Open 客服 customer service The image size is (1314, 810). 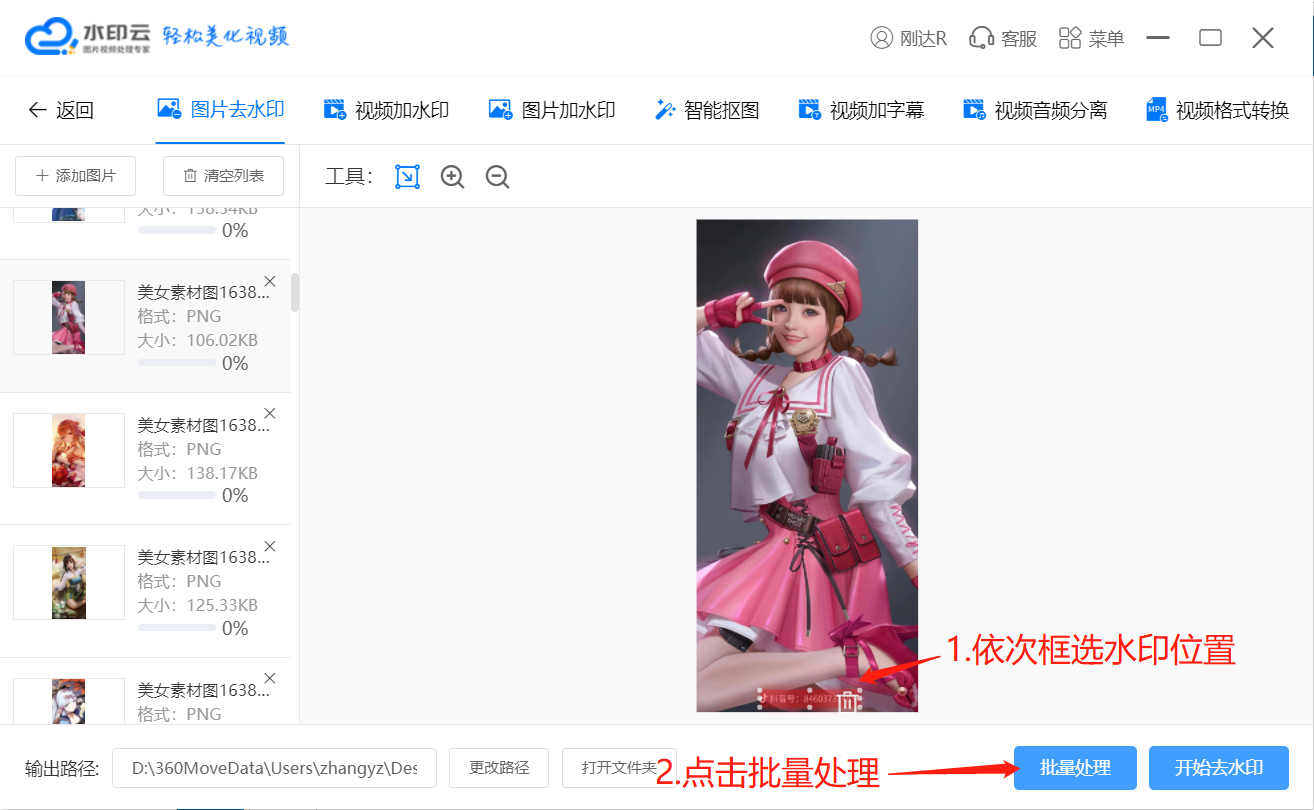[x=1004, y=38]
